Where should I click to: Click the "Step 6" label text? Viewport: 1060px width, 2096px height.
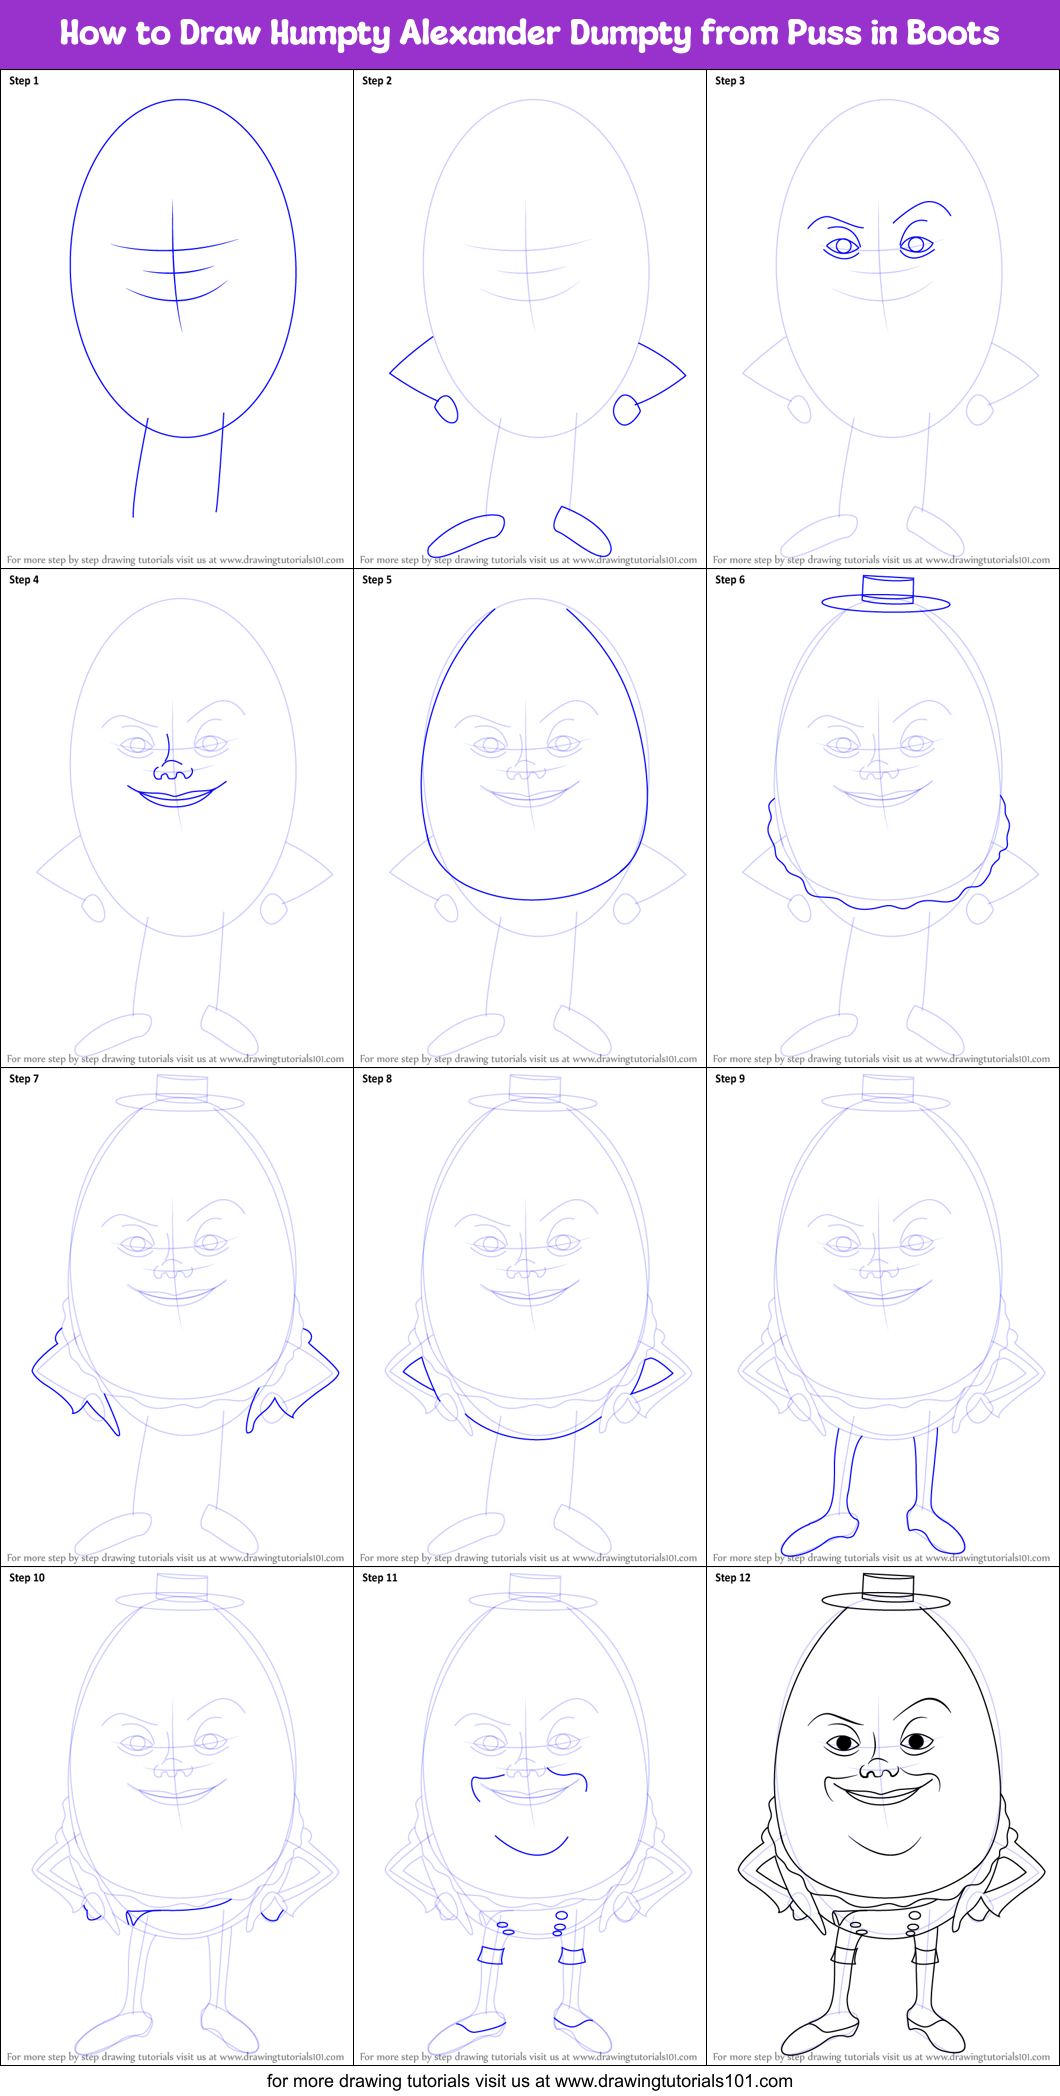[x=730, y=580]
